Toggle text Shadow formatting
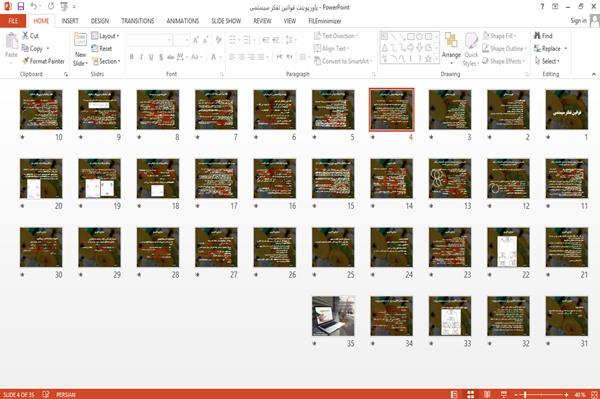600x399 pixels. coord(161,57)
